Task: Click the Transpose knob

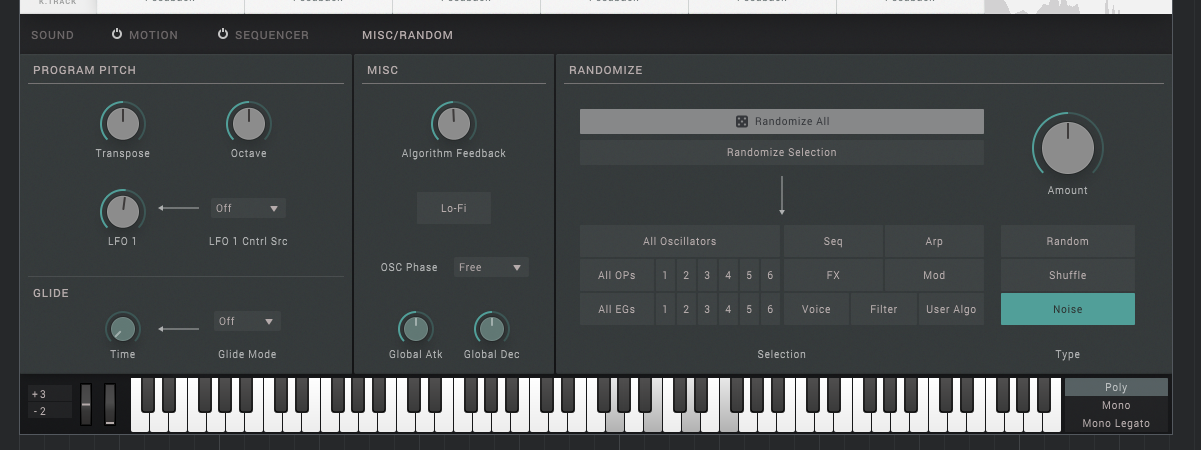Action: pyautogui.click(x=122, y=123)
